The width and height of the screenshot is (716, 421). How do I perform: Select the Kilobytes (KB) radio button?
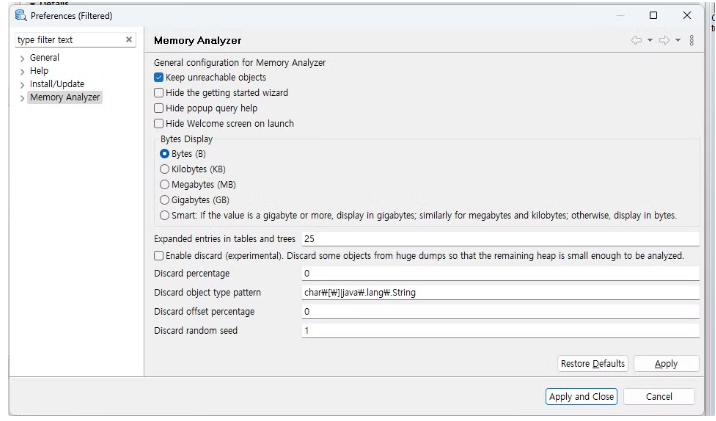pyautogui.click(x=164, y=169)
